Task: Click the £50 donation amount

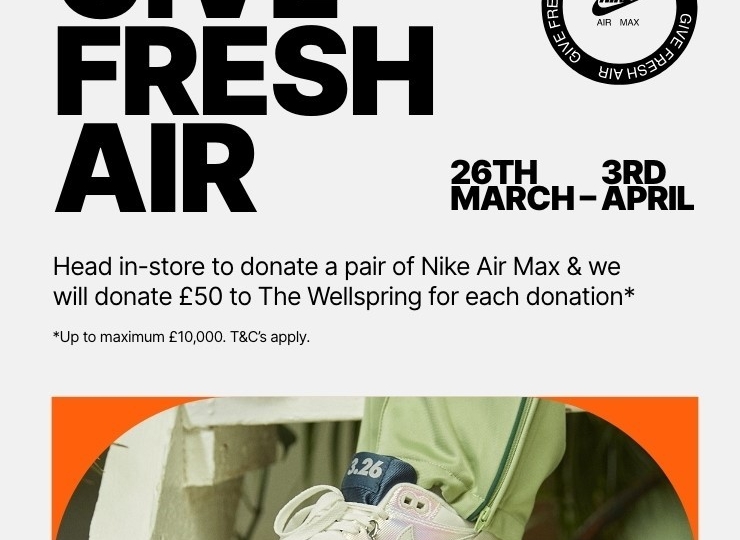Action: tap(201, 297)
